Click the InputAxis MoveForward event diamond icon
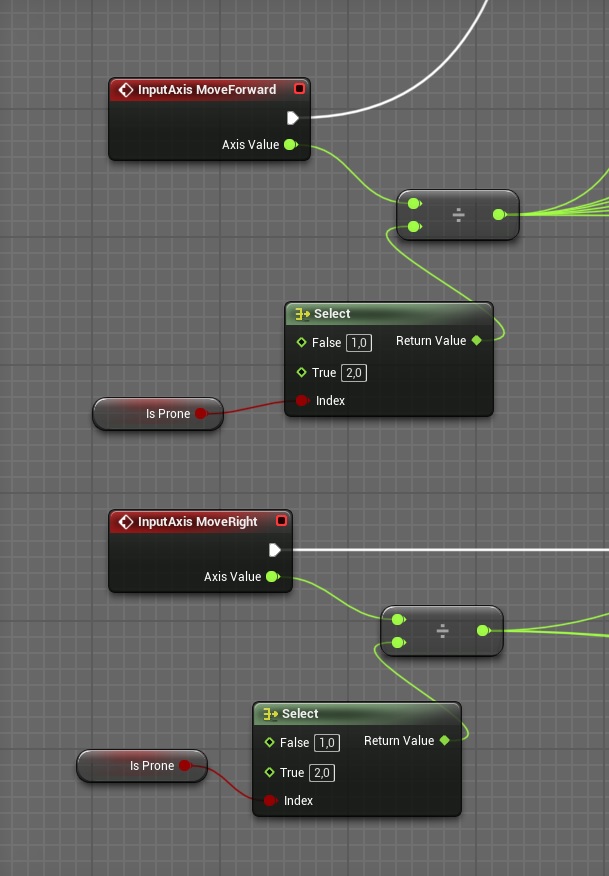The image size is (609, 876). pos(126,90)
